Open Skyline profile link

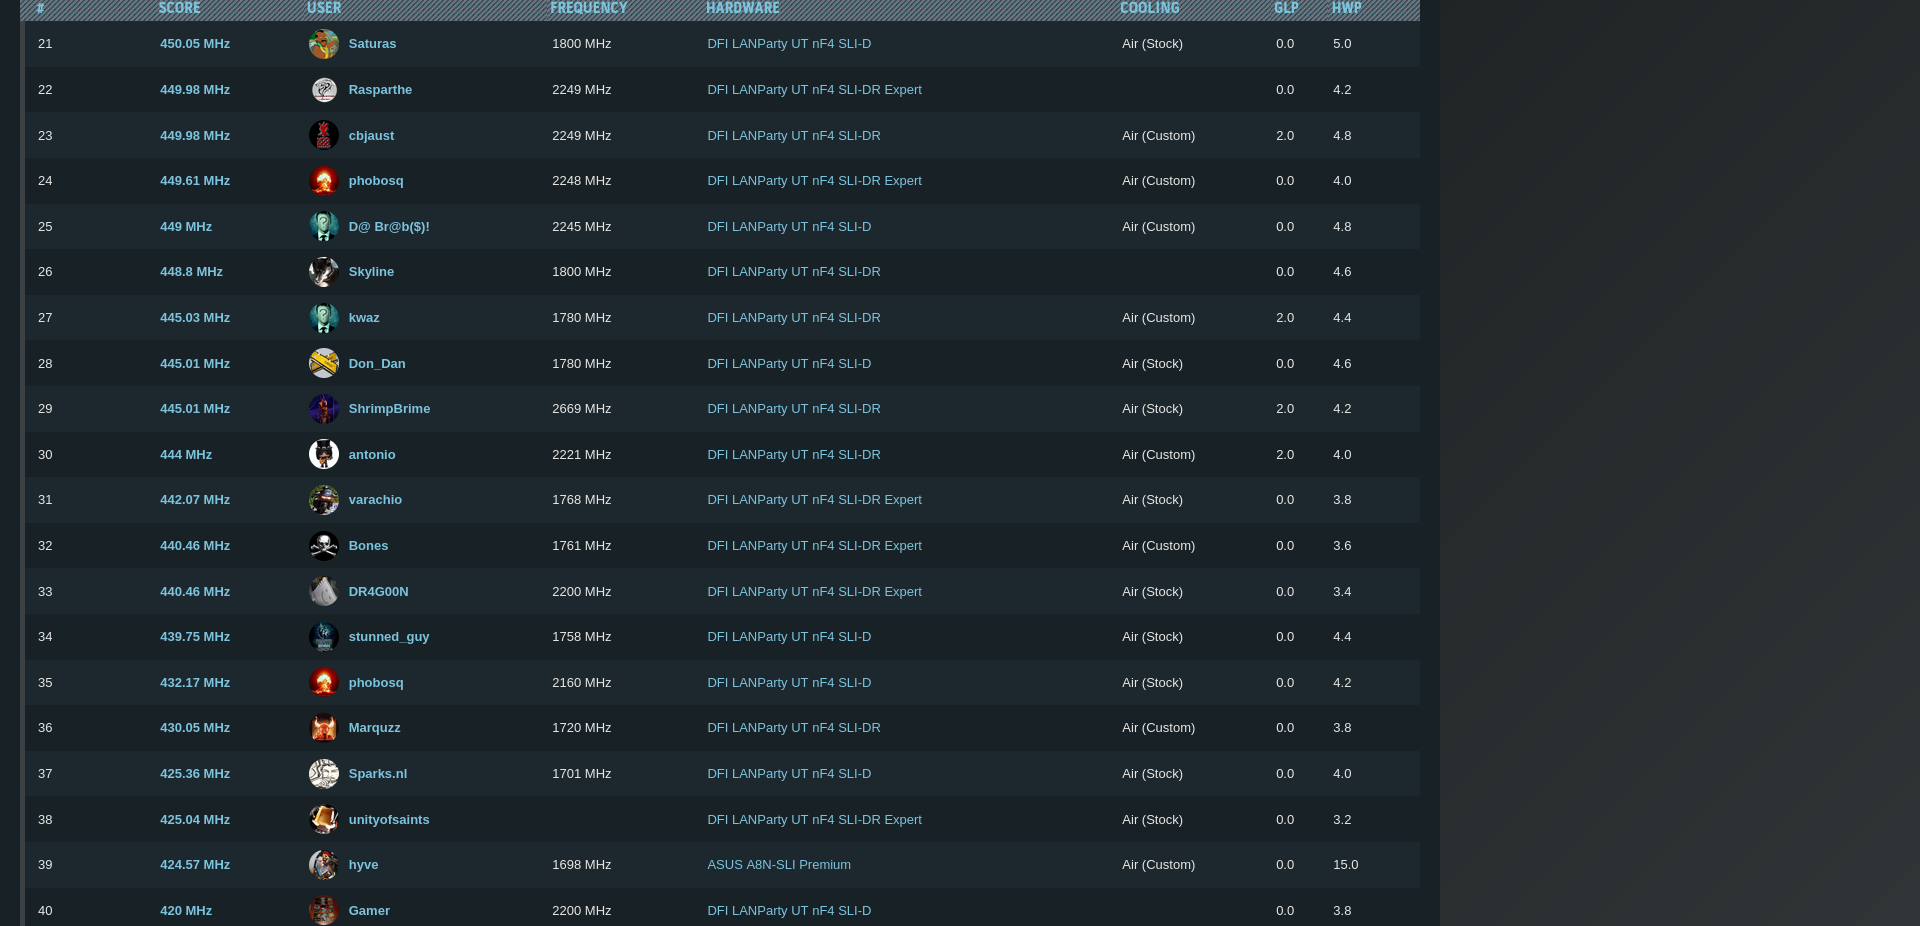point(371,272)
